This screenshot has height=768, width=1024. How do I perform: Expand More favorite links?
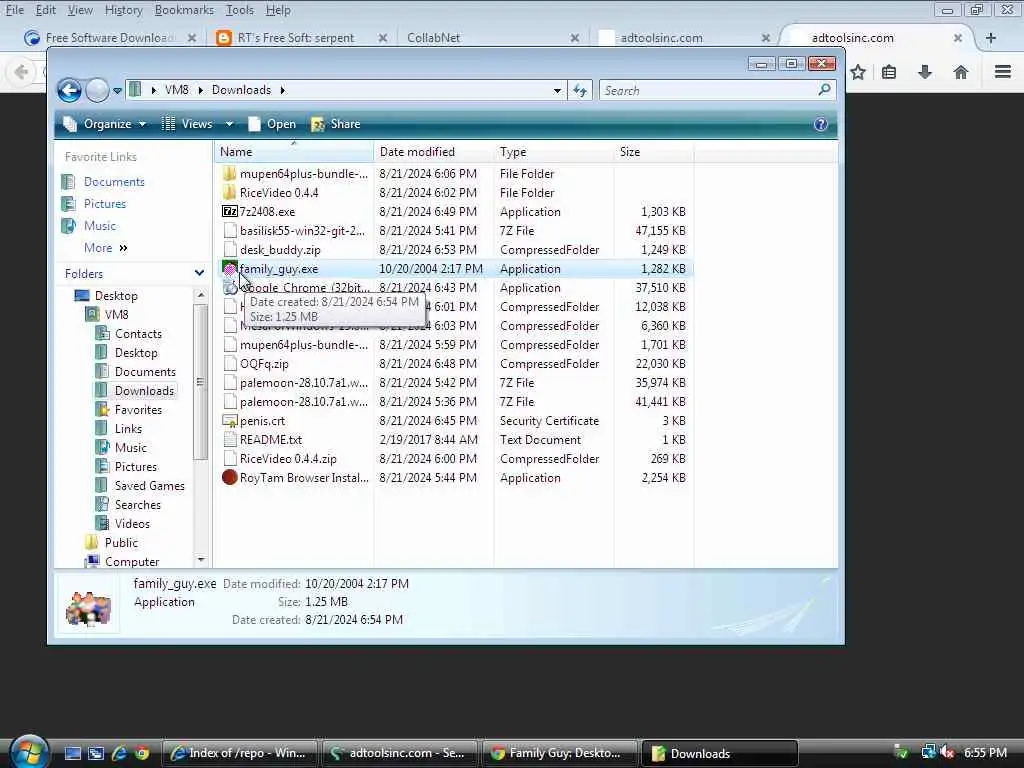click(105, 248)
